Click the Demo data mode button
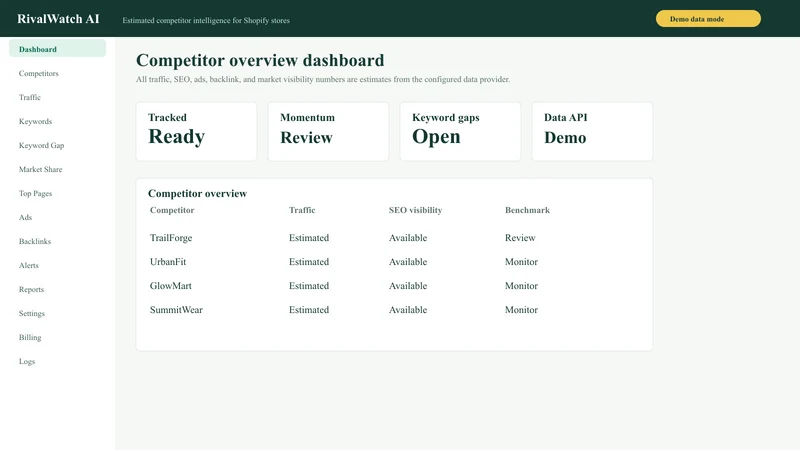The image size is (800, 450). (708, 19)
